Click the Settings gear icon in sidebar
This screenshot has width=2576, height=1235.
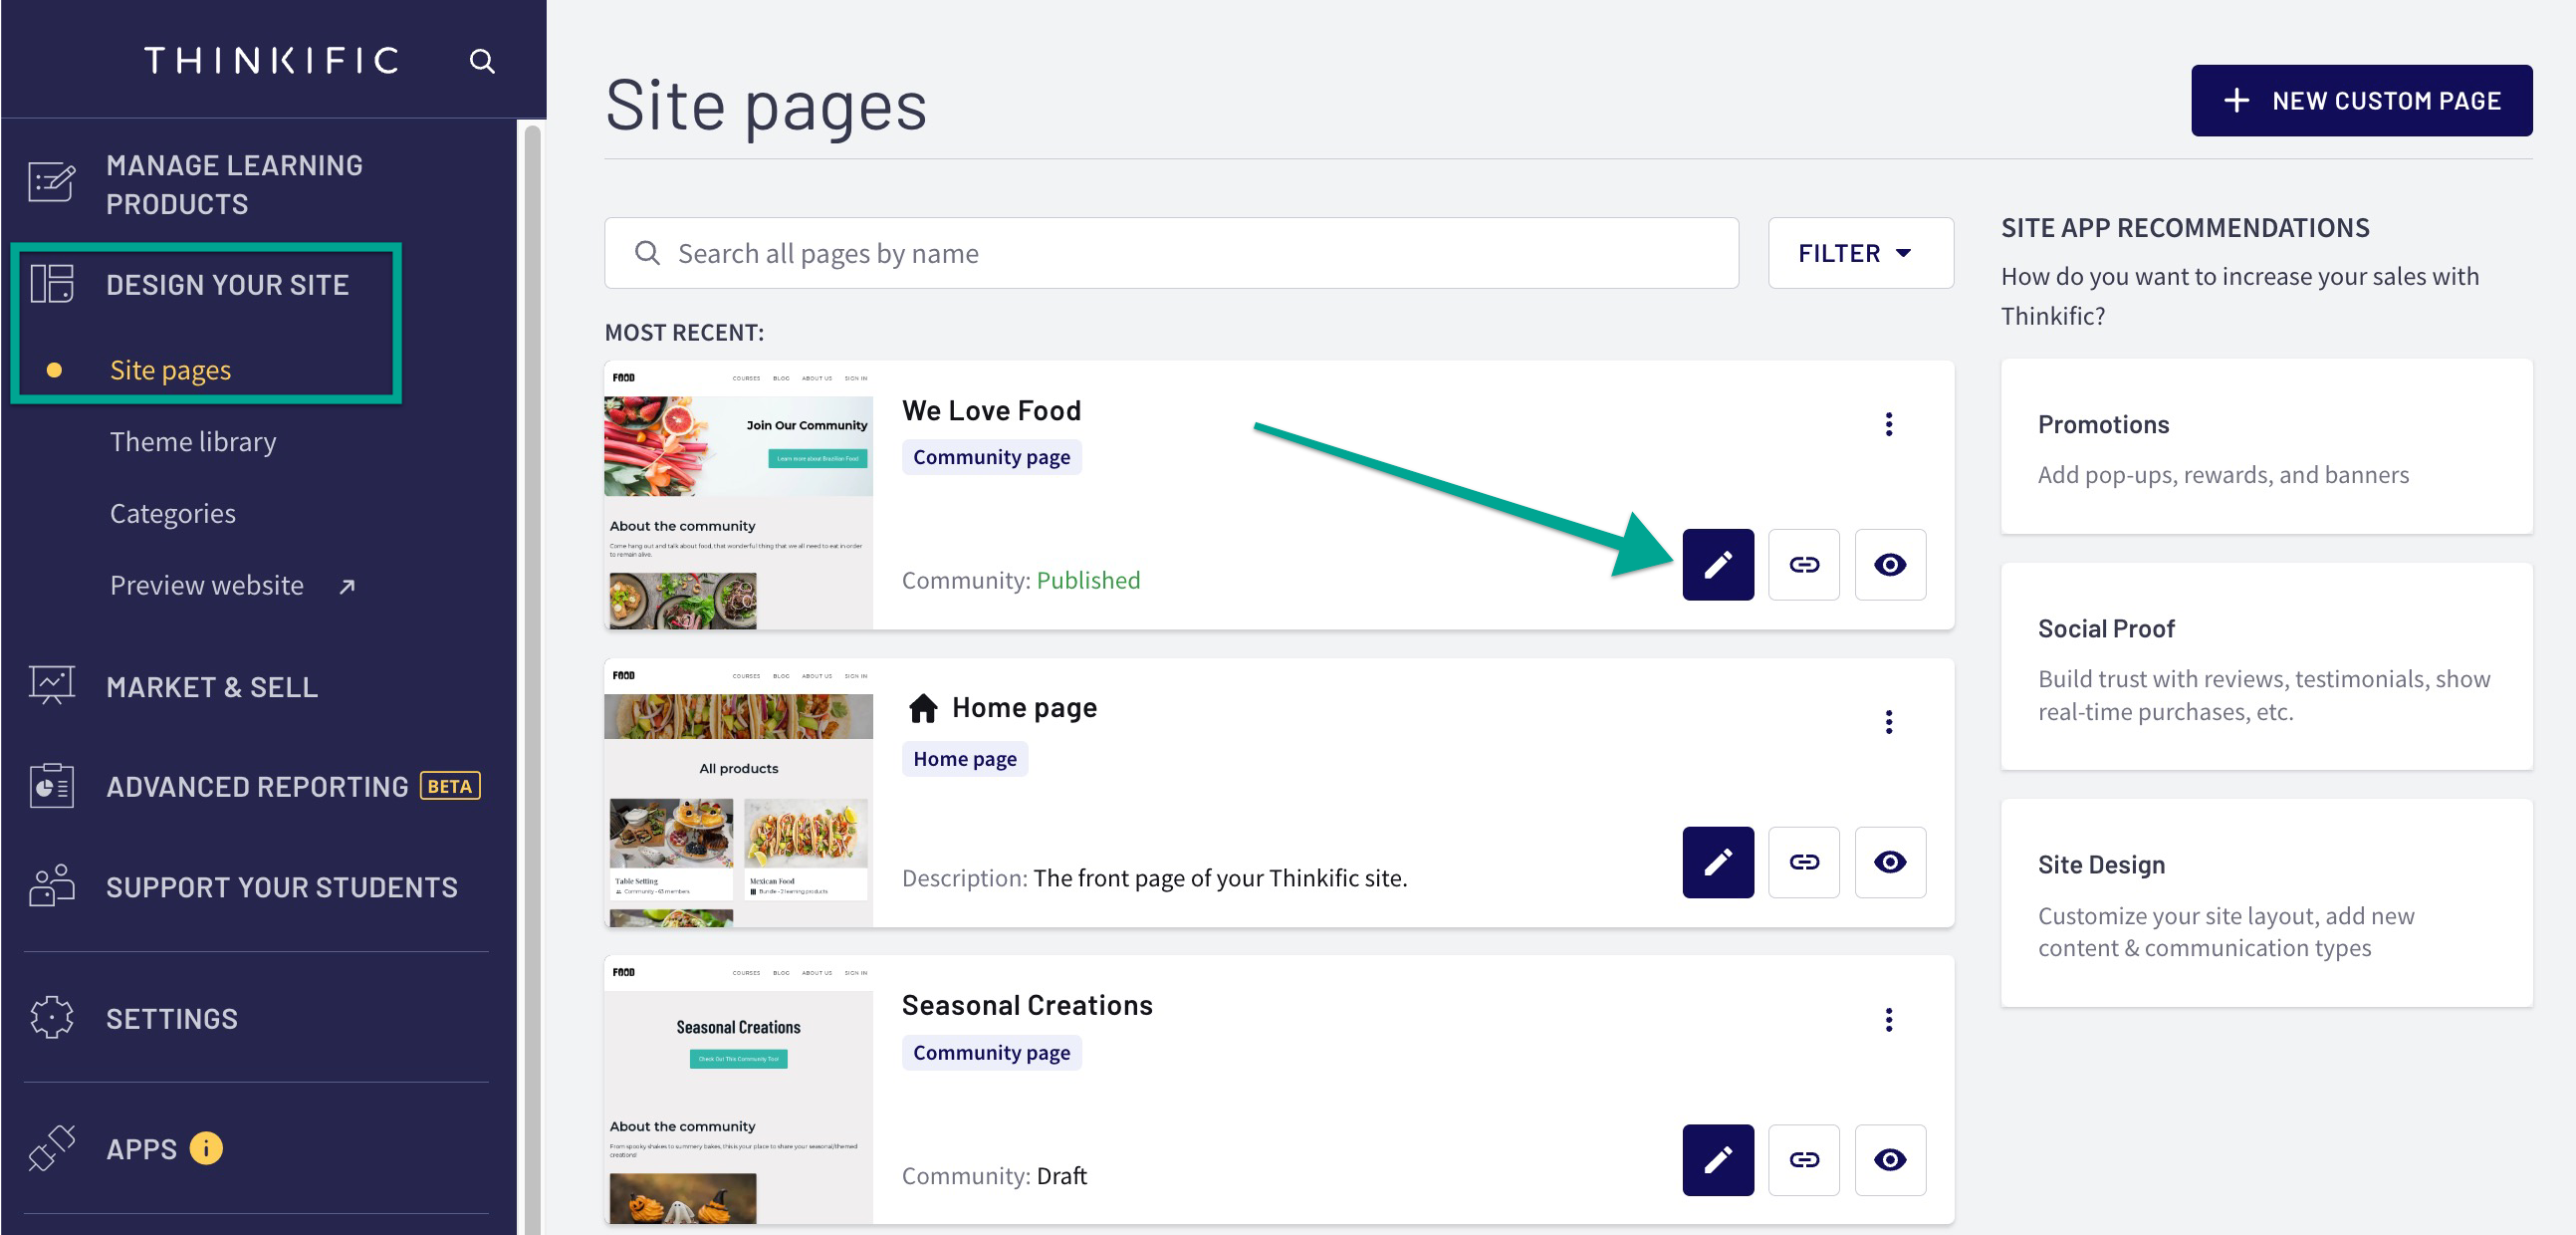coord(50,1017)
